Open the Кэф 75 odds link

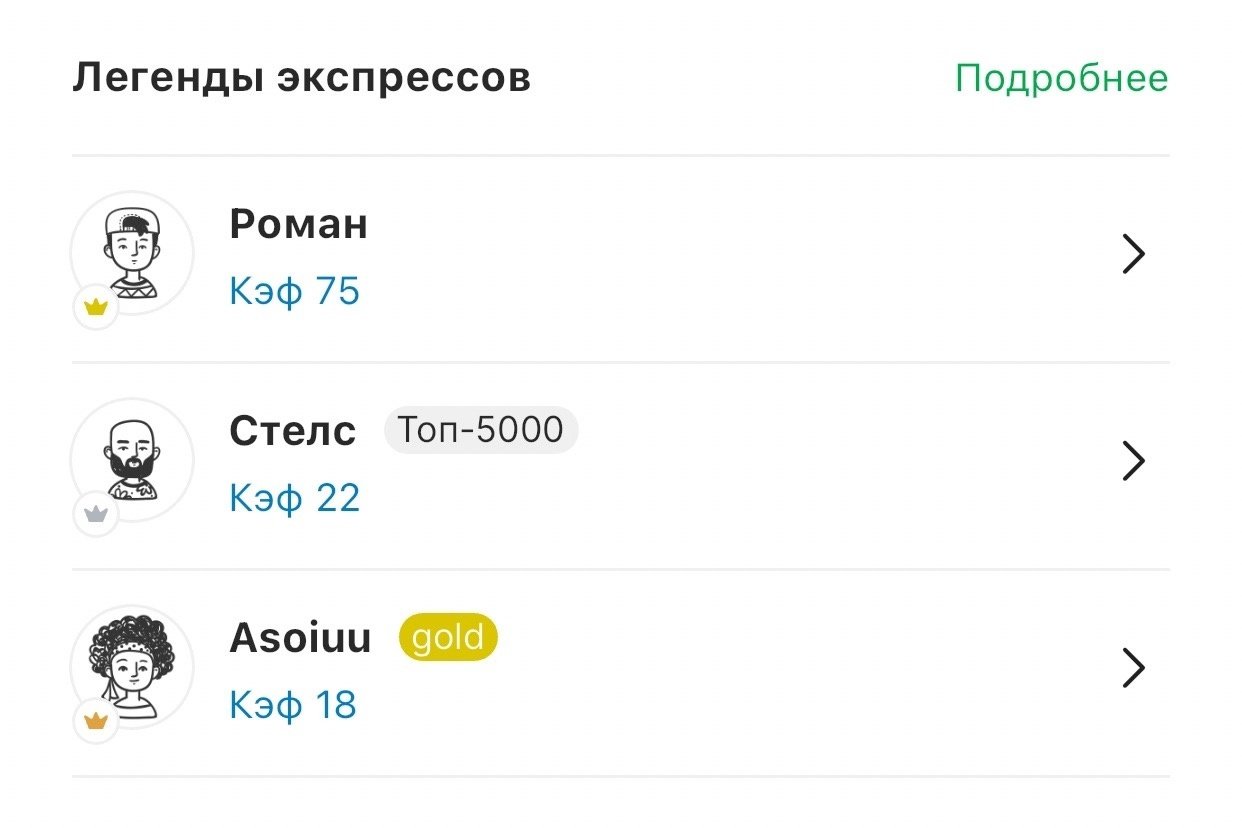point(294,292)
